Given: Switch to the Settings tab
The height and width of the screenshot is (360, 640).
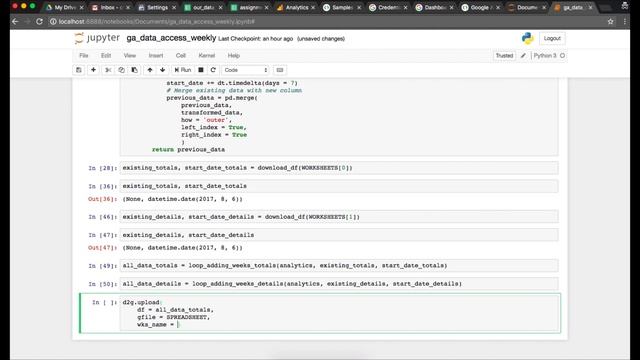Looking at the screenshot, I should [x=156, y=7].
